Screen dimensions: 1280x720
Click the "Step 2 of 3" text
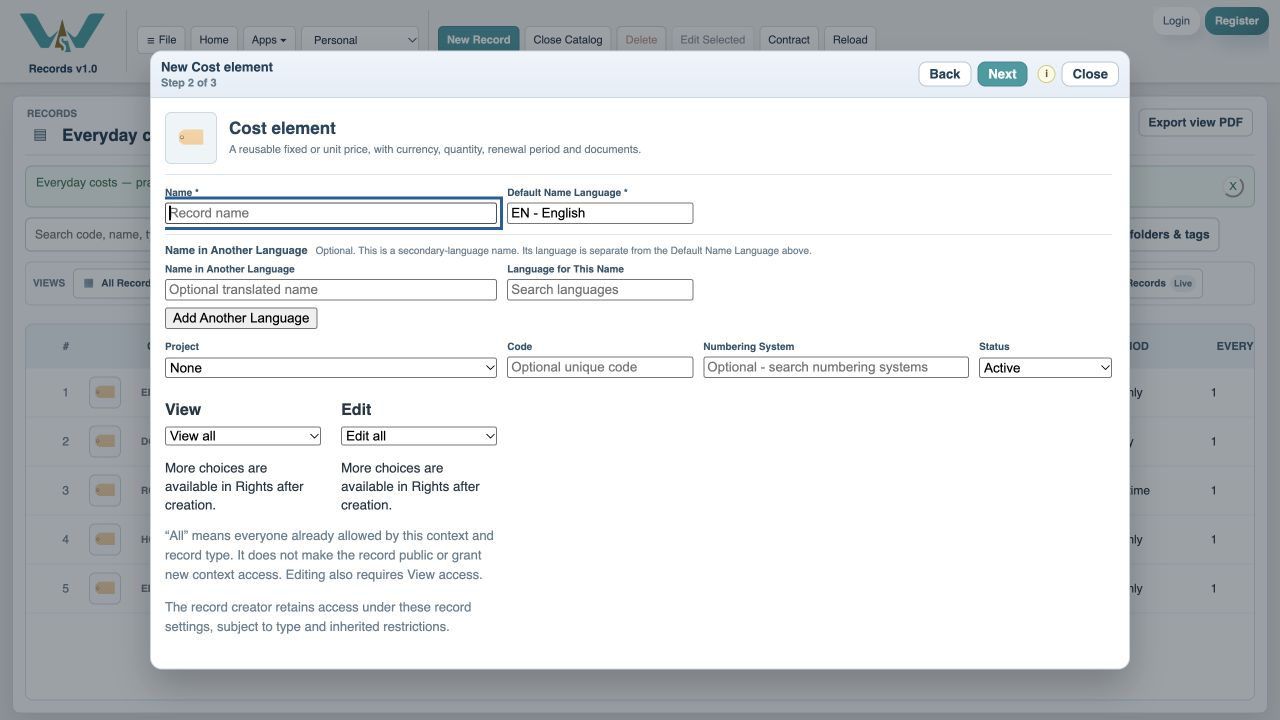(189, 83)
